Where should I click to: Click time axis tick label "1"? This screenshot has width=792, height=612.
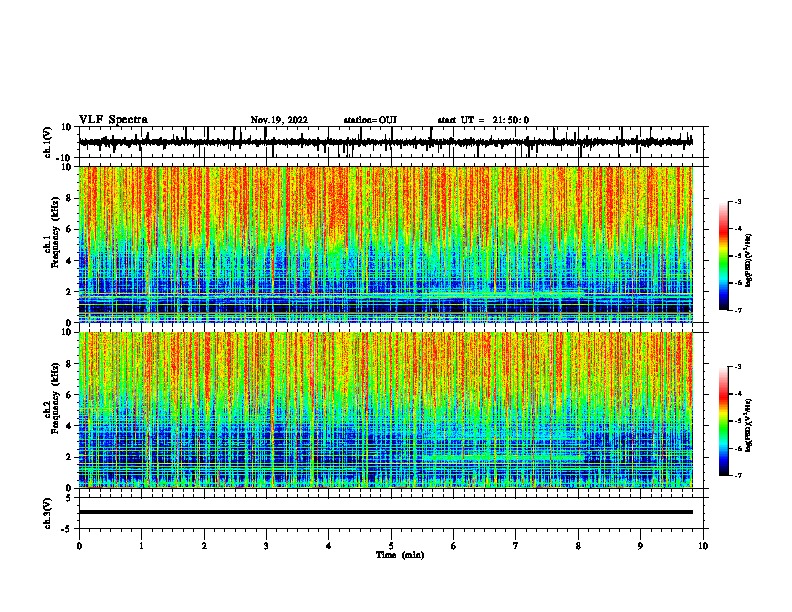pos(141,546)
